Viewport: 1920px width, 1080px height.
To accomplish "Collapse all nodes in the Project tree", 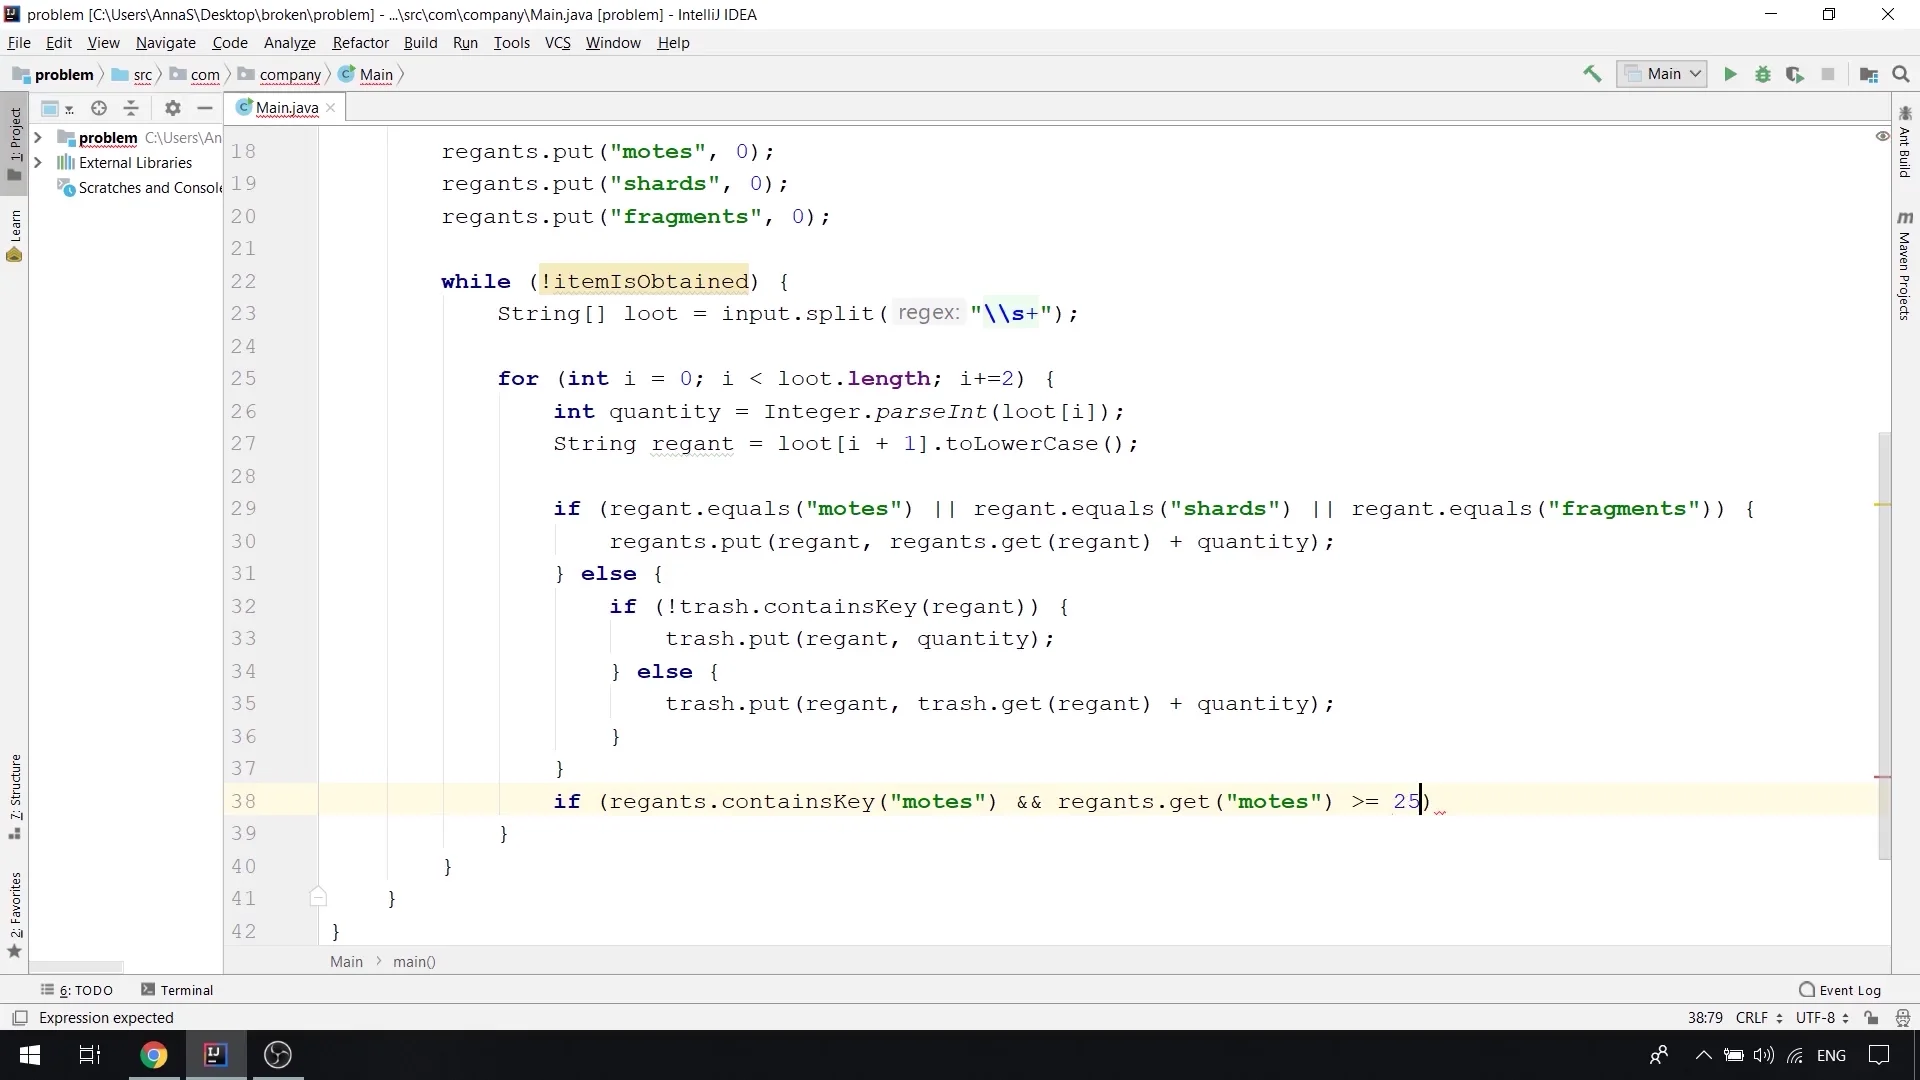I will (x=131, y=108).
